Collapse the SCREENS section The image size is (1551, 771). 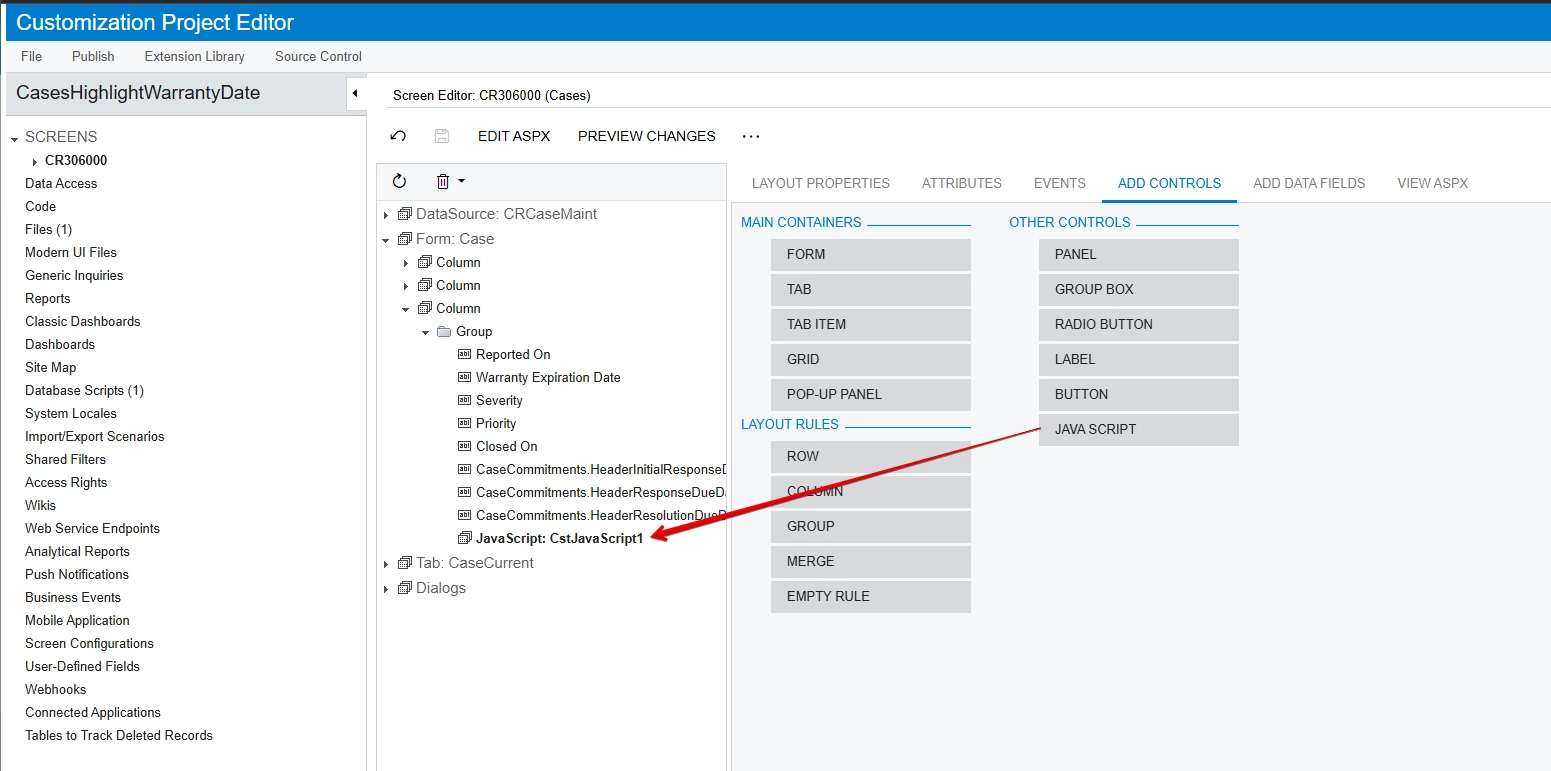coord(15,138)
